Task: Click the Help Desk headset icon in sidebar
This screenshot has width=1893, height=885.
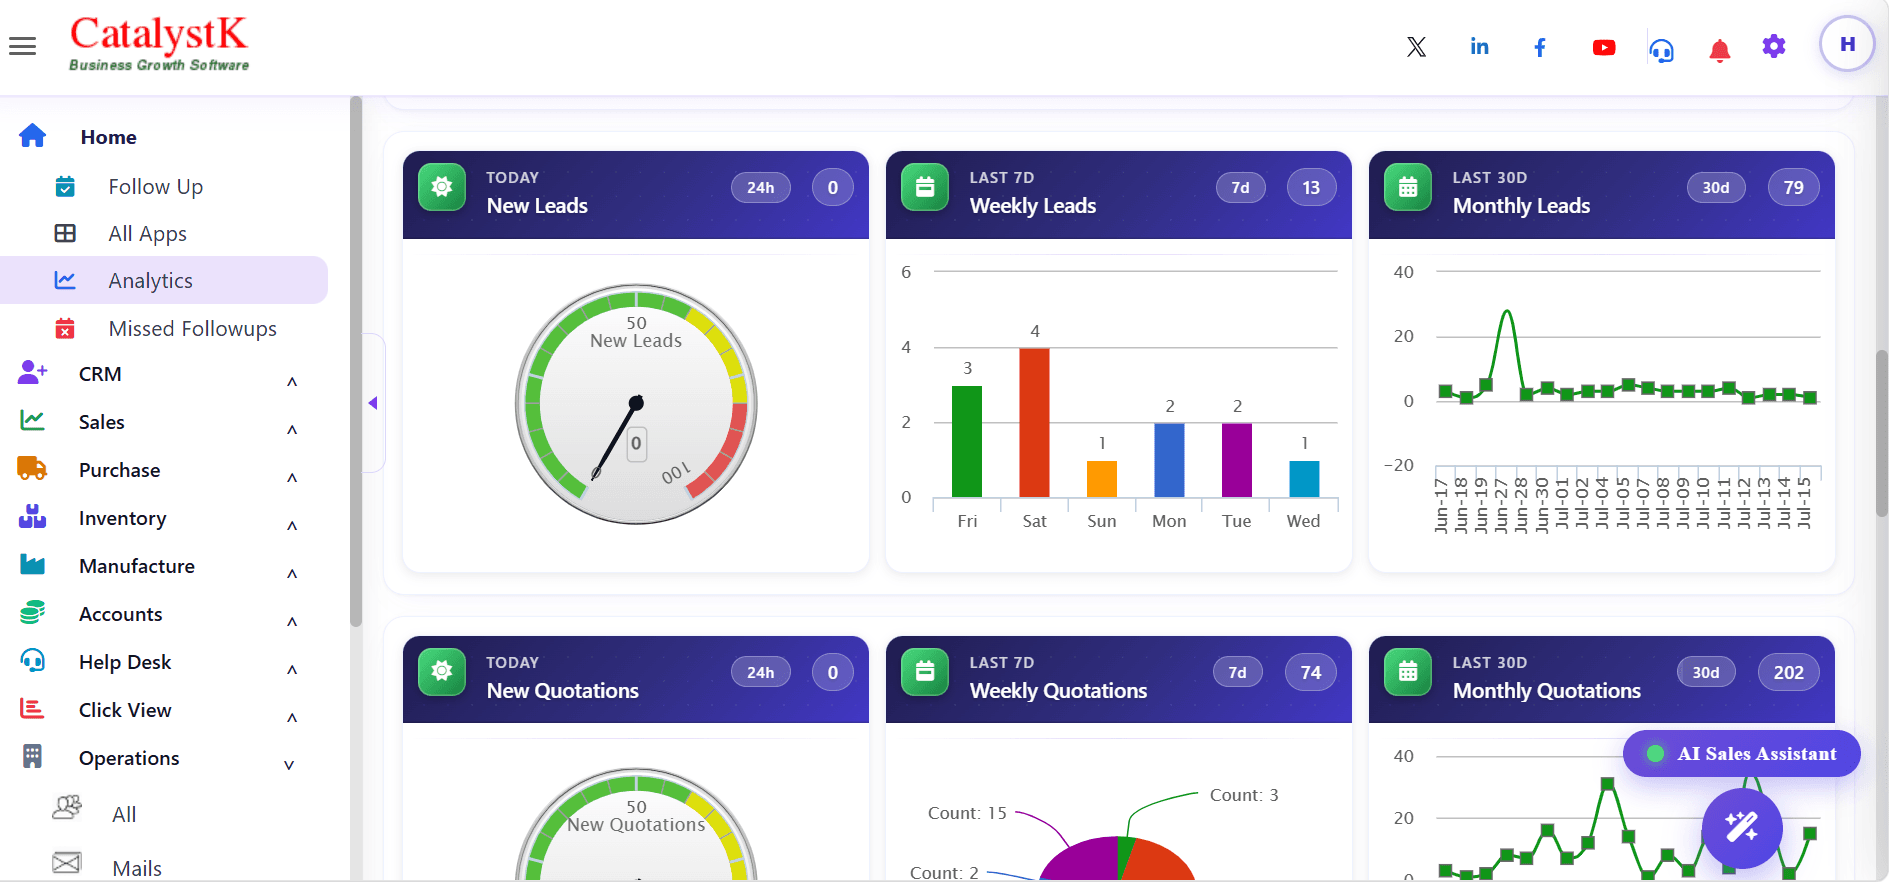Action: pyautogui.click(x=32, y=660)
